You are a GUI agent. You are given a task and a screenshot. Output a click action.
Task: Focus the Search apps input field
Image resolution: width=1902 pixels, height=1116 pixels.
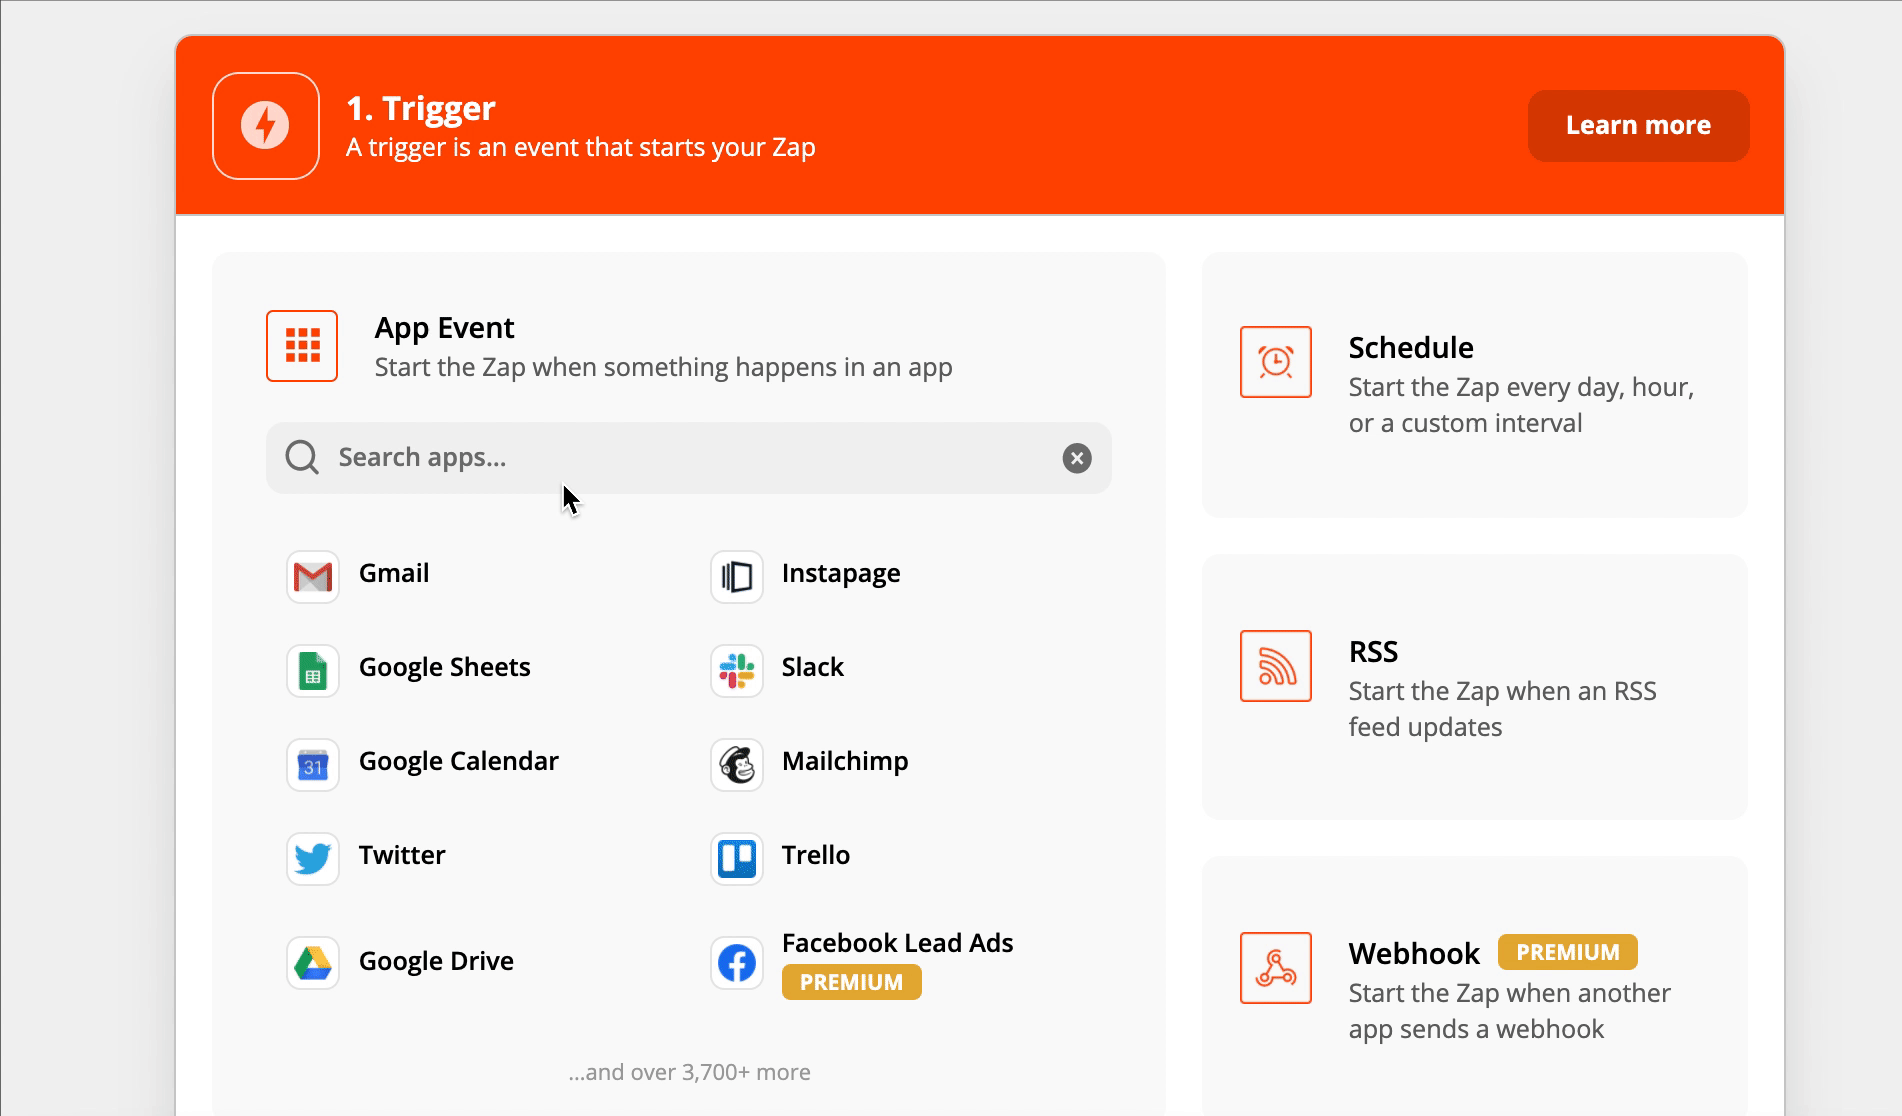coord(689,458)
